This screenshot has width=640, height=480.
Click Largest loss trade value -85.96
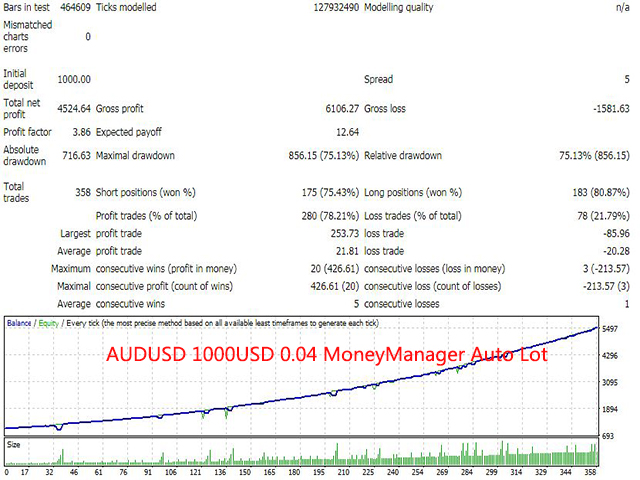click(616, 233)
